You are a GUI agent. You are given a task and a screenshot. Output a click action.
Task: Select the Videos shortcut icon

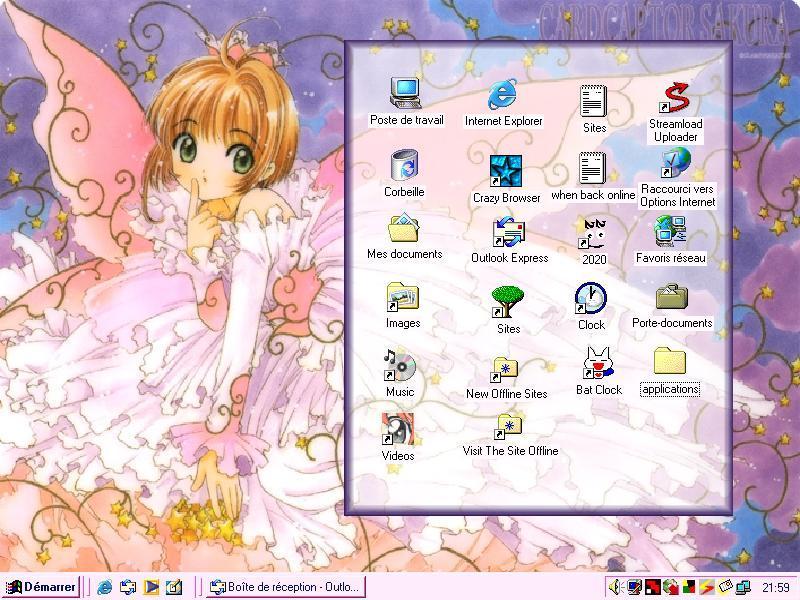coord(398,437)
